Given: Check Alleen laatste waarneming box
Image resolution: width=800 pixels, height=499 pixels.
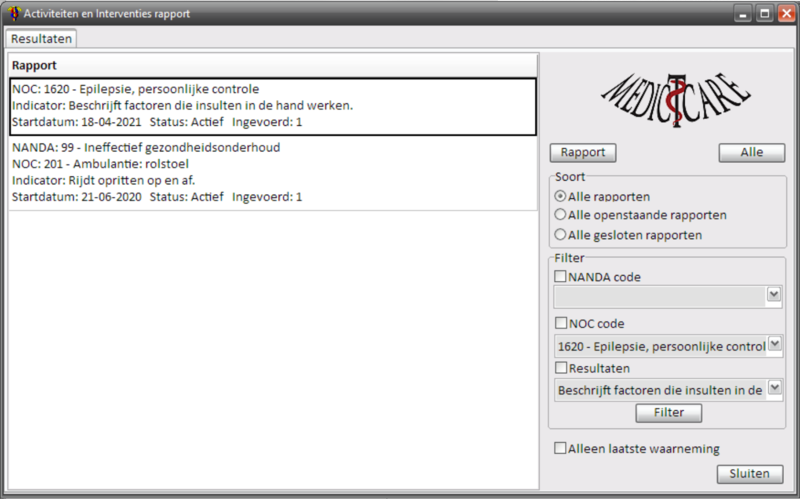Looking at the screenshot, I should pos(561,448).
